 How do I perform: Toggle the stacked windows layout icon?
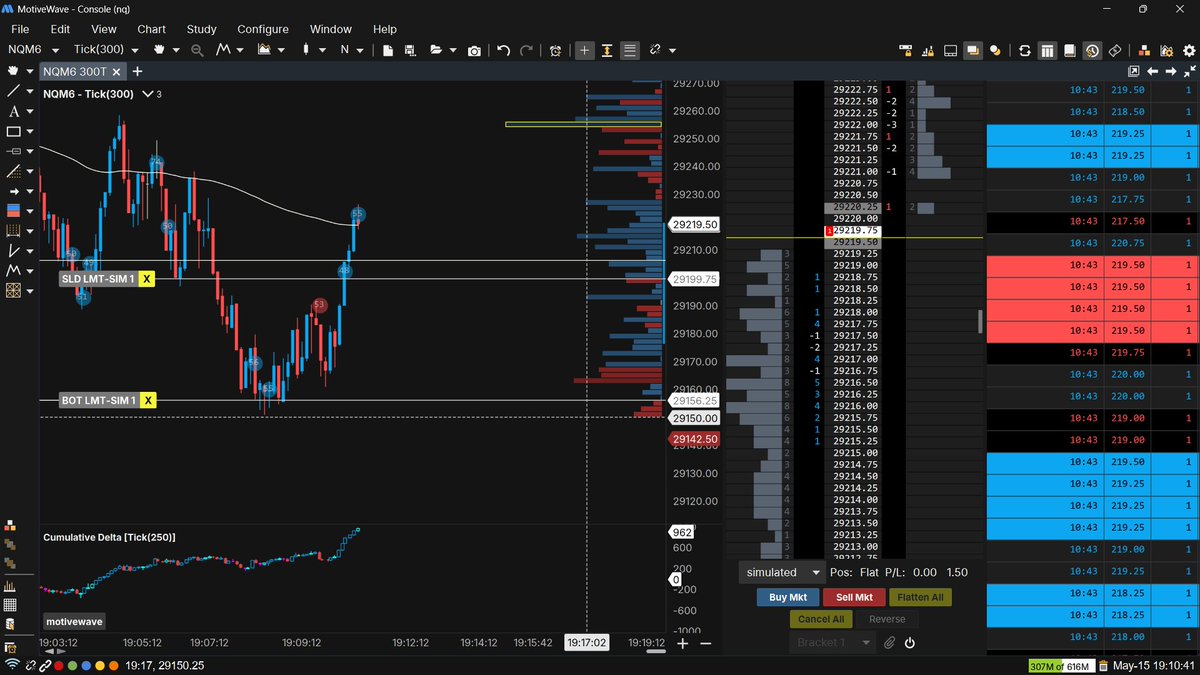click(x=972, y=50)
